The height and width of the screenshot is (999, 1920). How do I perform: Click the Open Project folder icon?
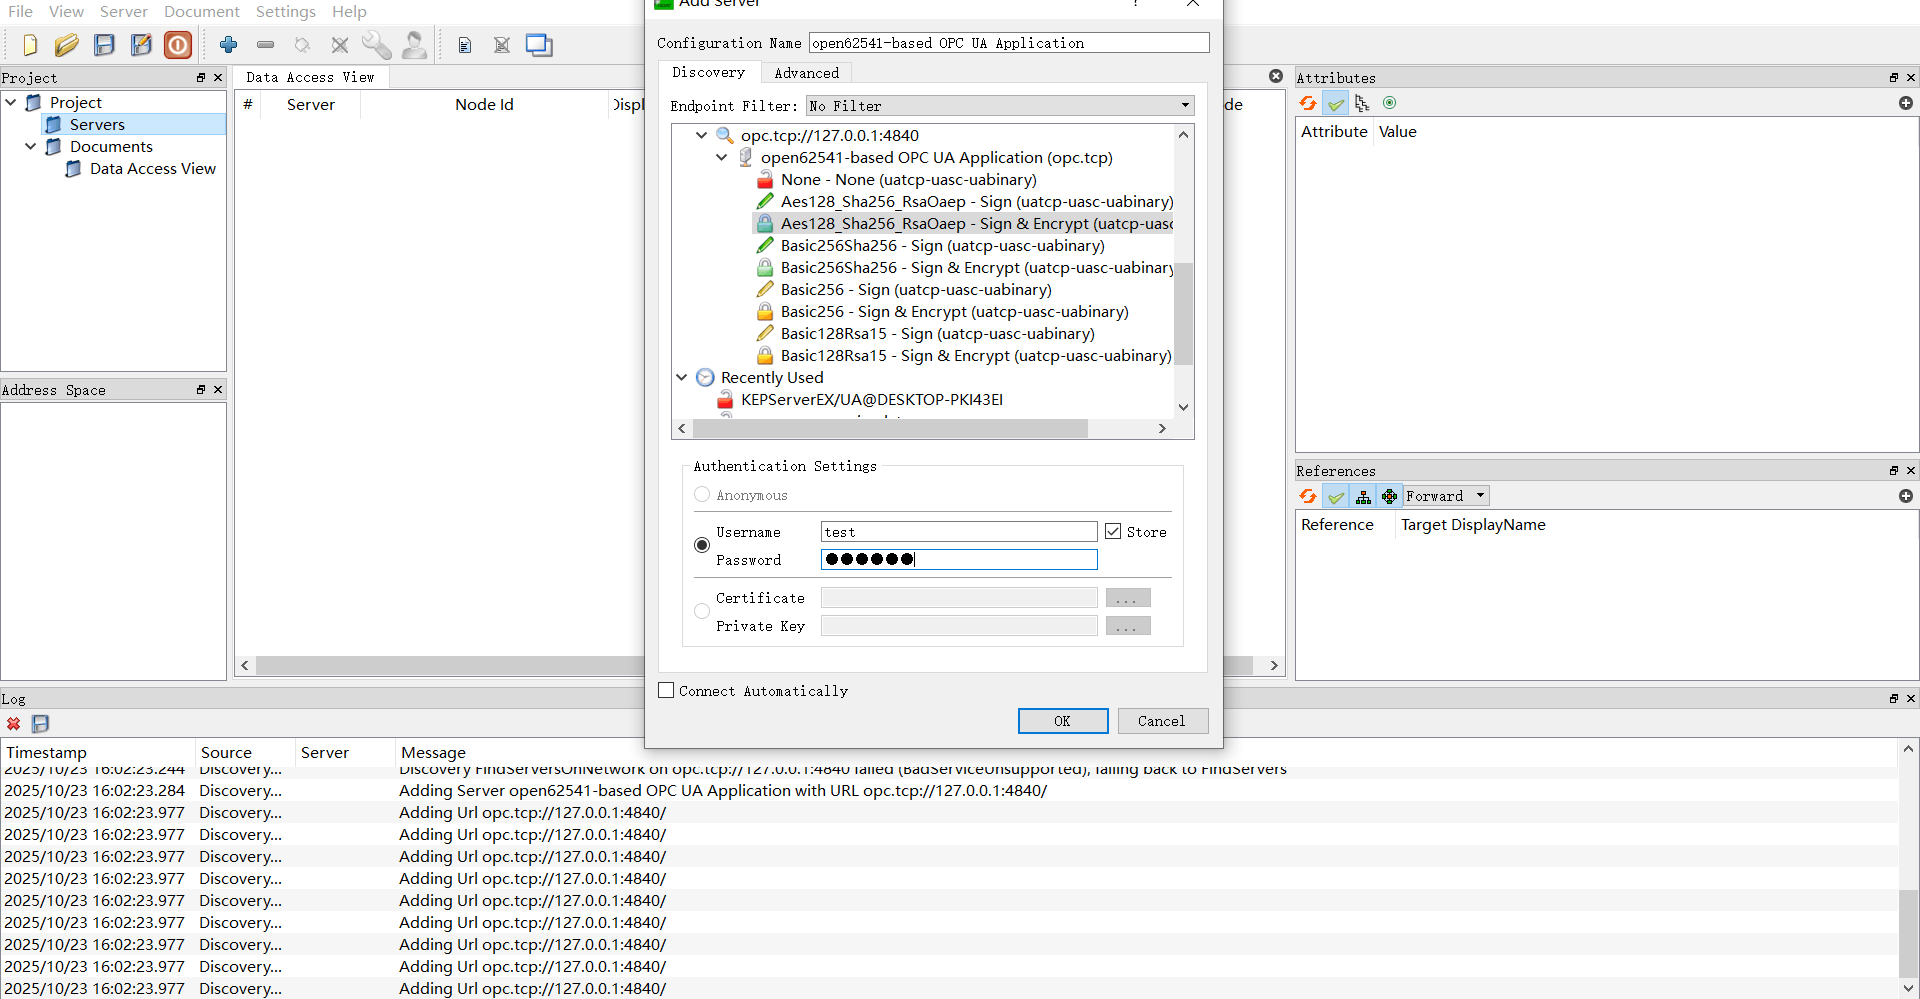[67, 45]
